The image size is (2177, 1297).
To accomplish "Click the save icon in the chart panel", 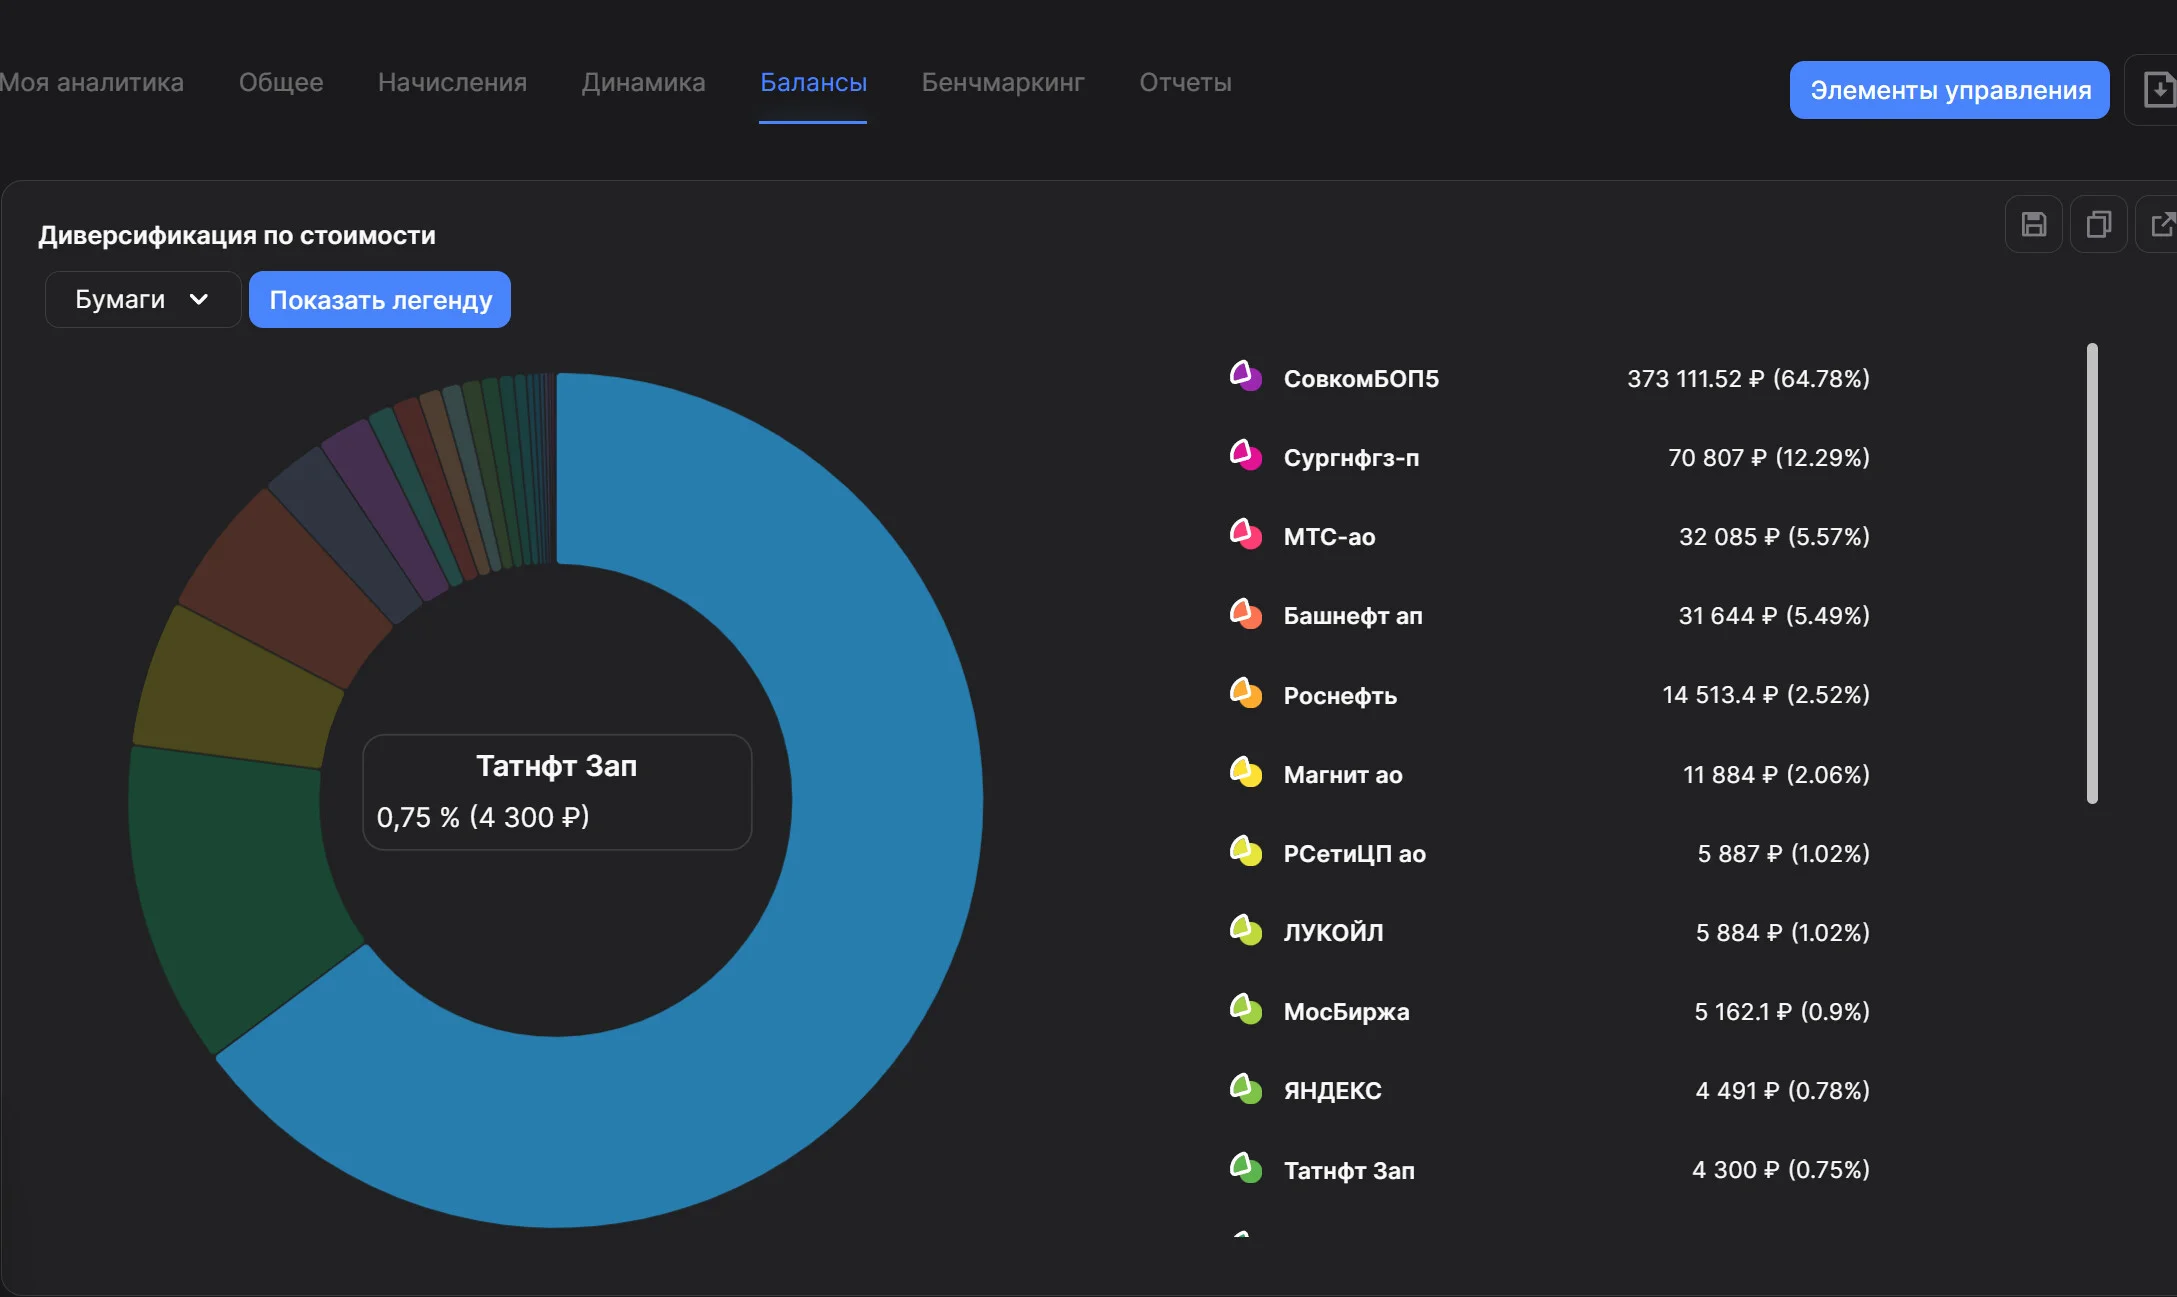I will click(x=2033, y=224).
